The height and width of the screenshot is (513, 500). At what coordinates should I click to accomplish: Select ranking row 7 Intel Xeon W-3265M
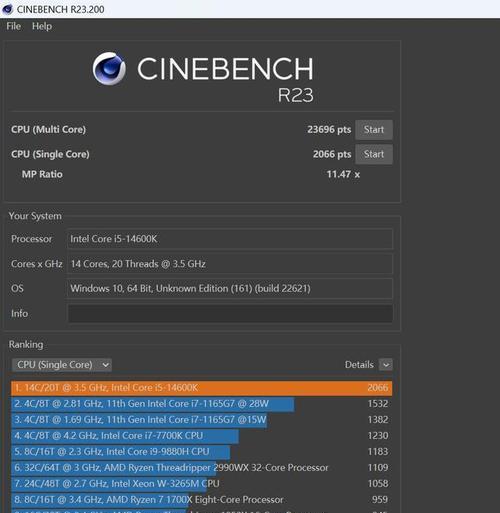click(202, 484)
